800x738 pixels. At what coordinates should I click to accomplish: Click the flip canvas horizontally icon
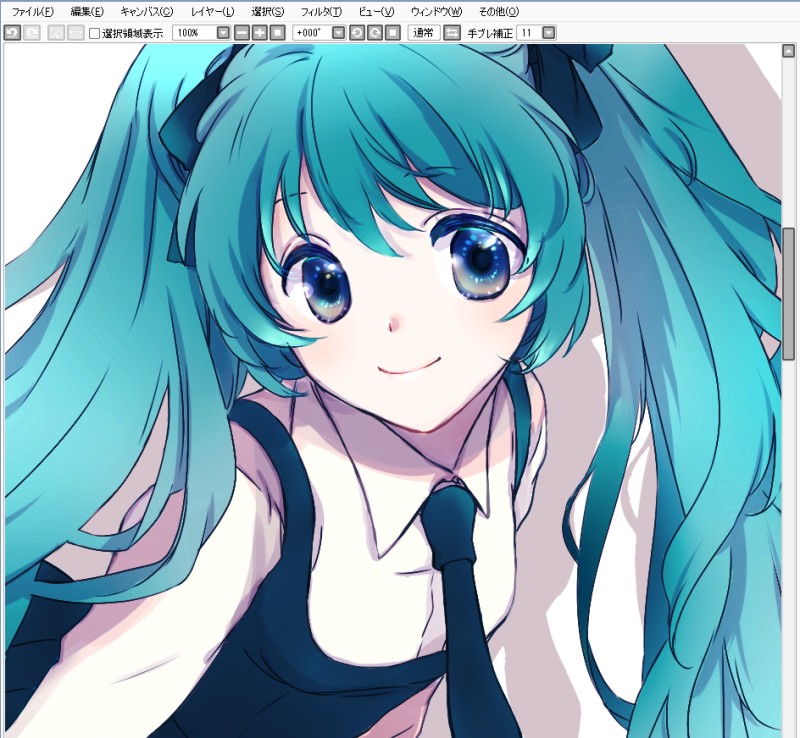(452, 33)
